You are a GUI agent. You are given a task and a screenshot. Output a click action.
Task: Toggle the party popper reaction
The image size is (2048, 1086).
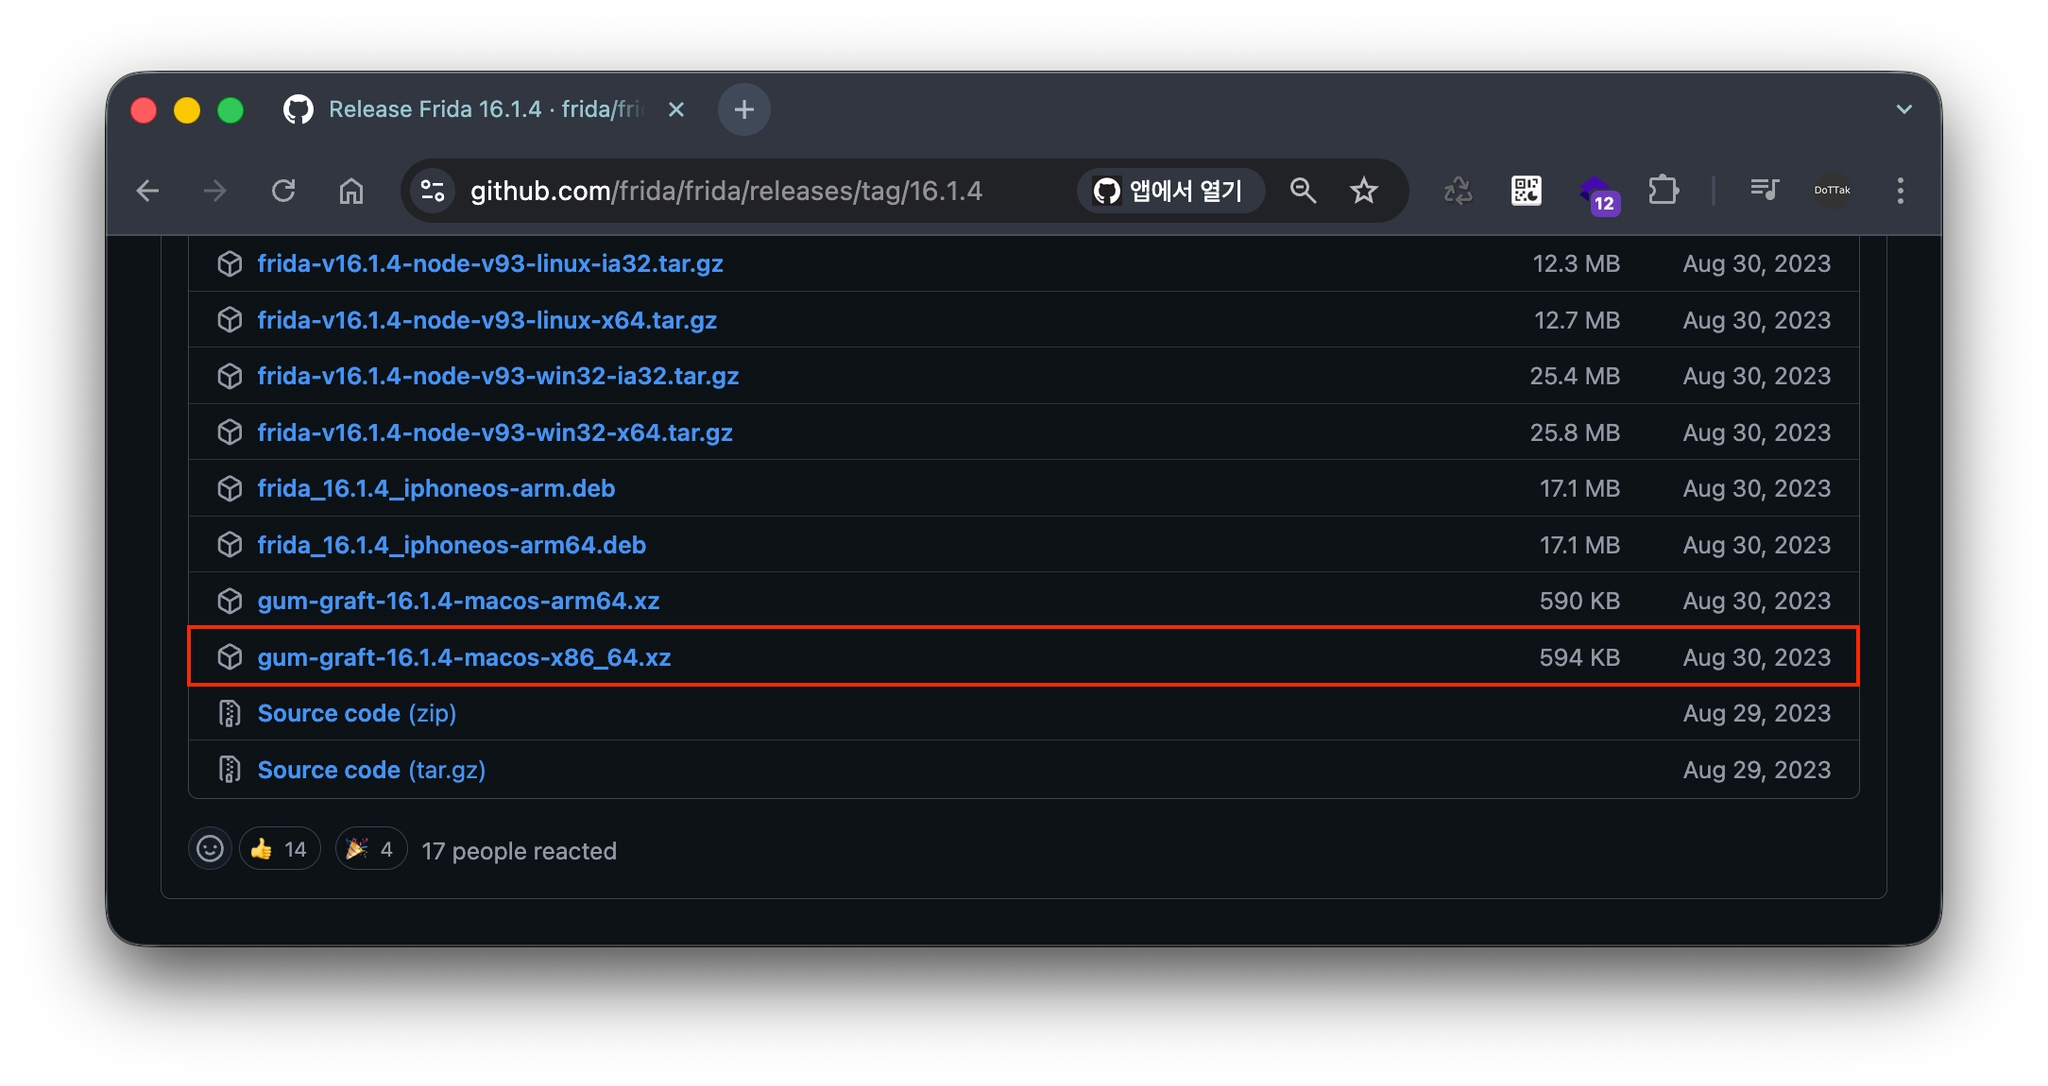[x=370, y=849]
